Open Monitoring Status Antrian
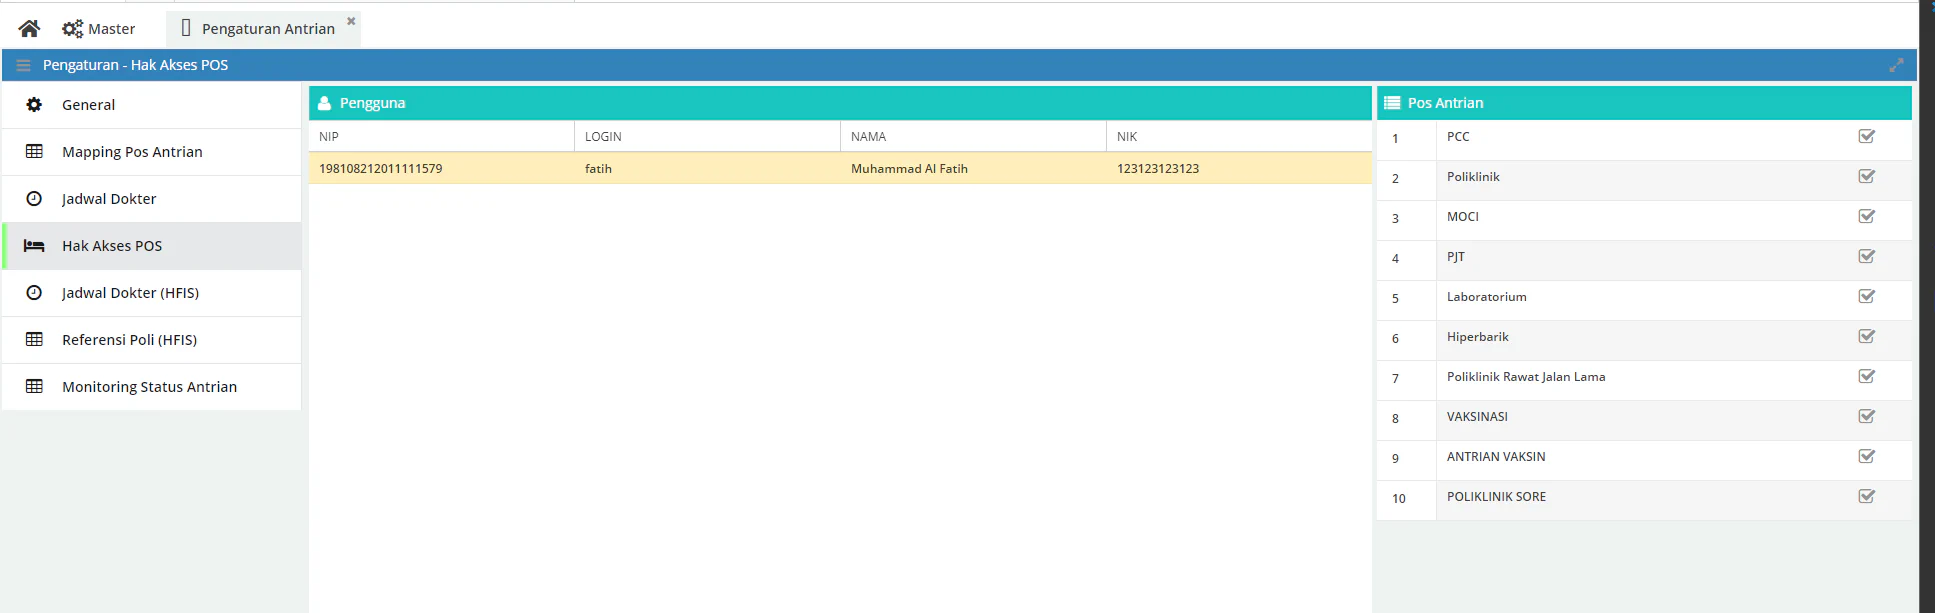 152,387
